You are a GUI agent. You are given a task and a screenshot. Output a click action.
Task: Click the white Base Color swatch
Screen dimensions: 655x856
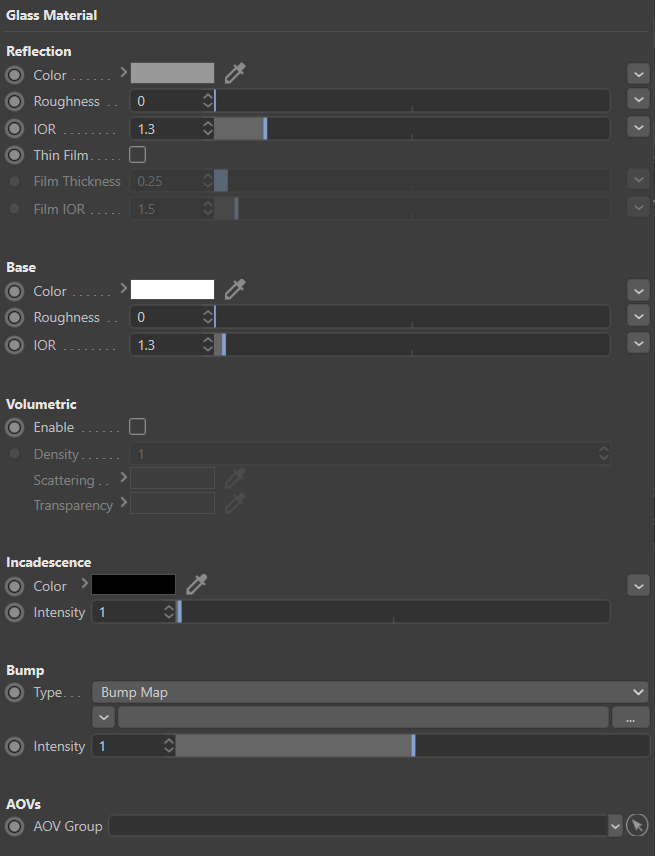pos(172,290)
